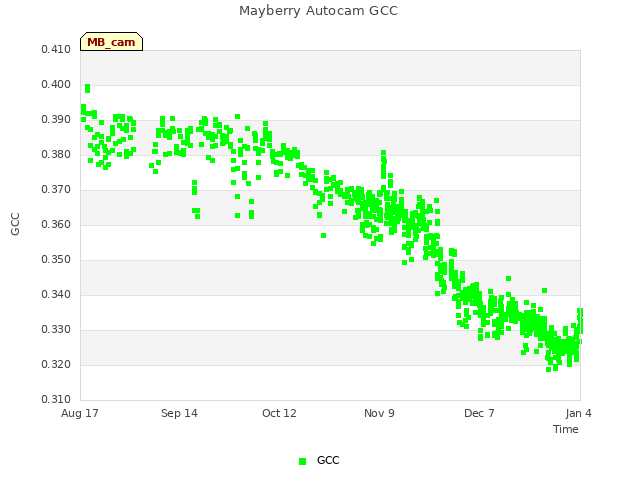Select the 0.330 y-axis label
This screenshot has height=480, width=640.
56,329
